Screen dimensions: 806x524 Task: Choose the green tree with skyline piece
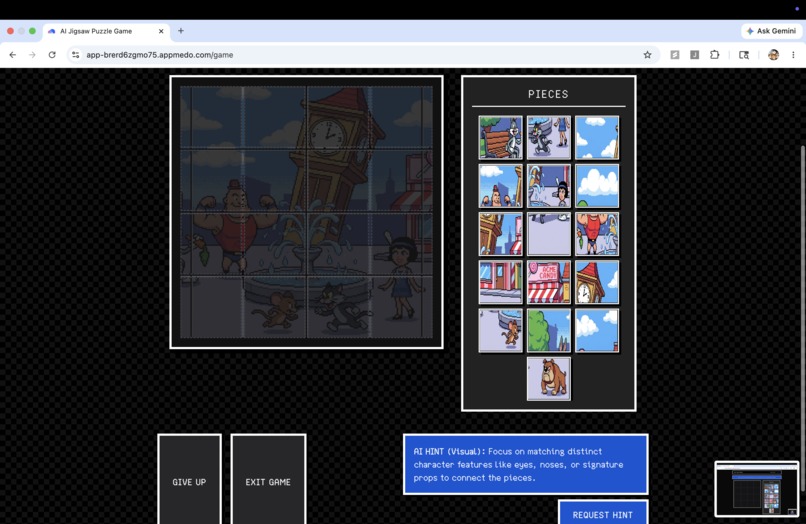click(x=548, y=331)
